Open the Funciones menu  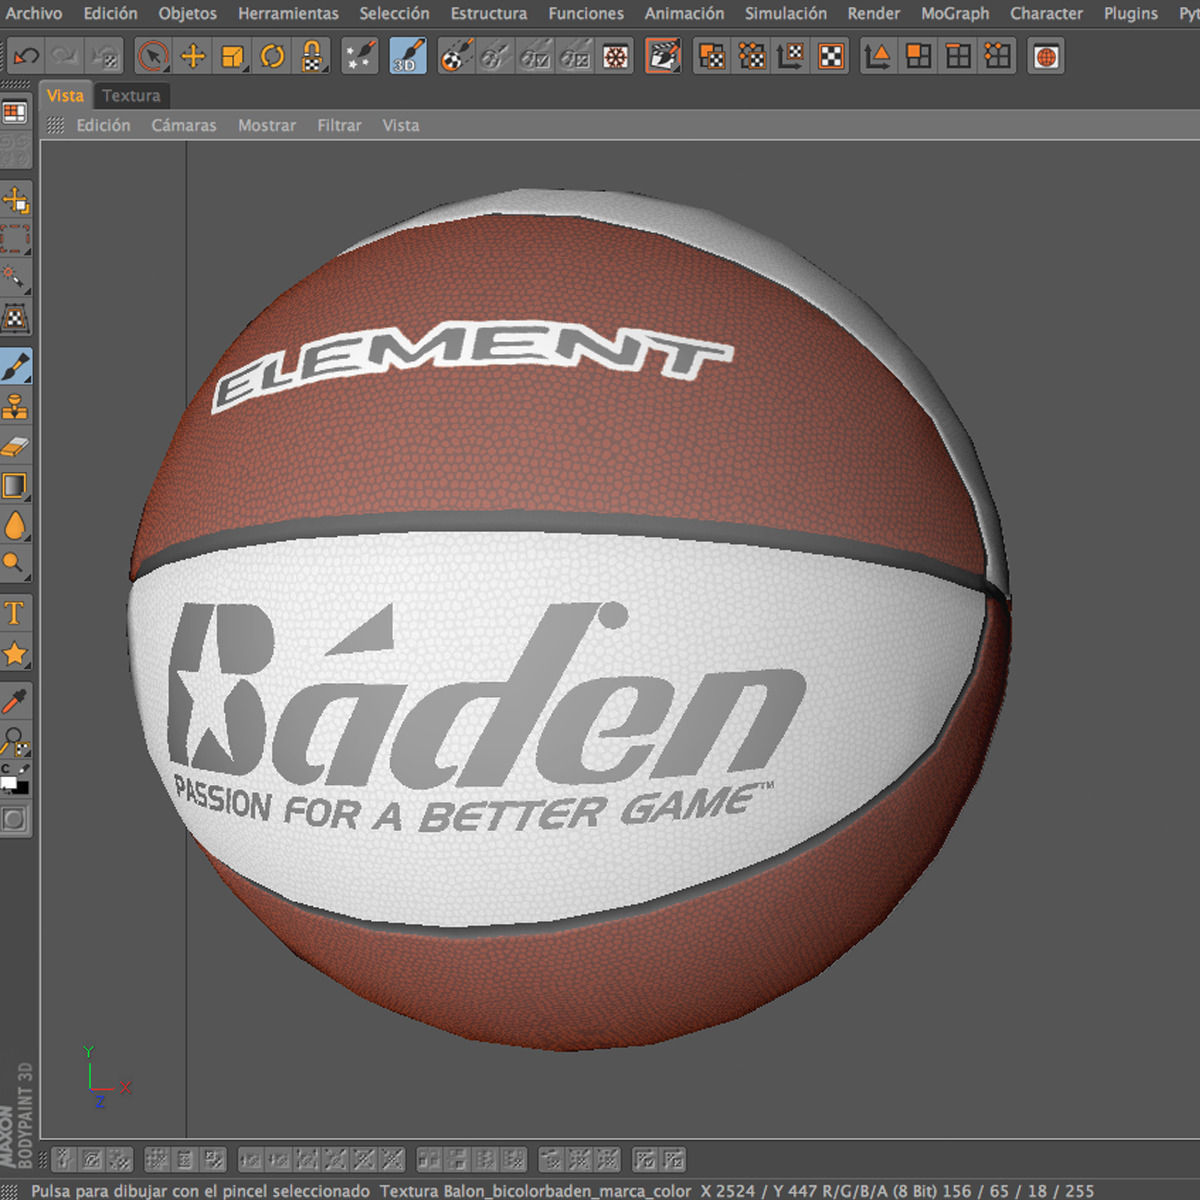[x=586, y=13]
